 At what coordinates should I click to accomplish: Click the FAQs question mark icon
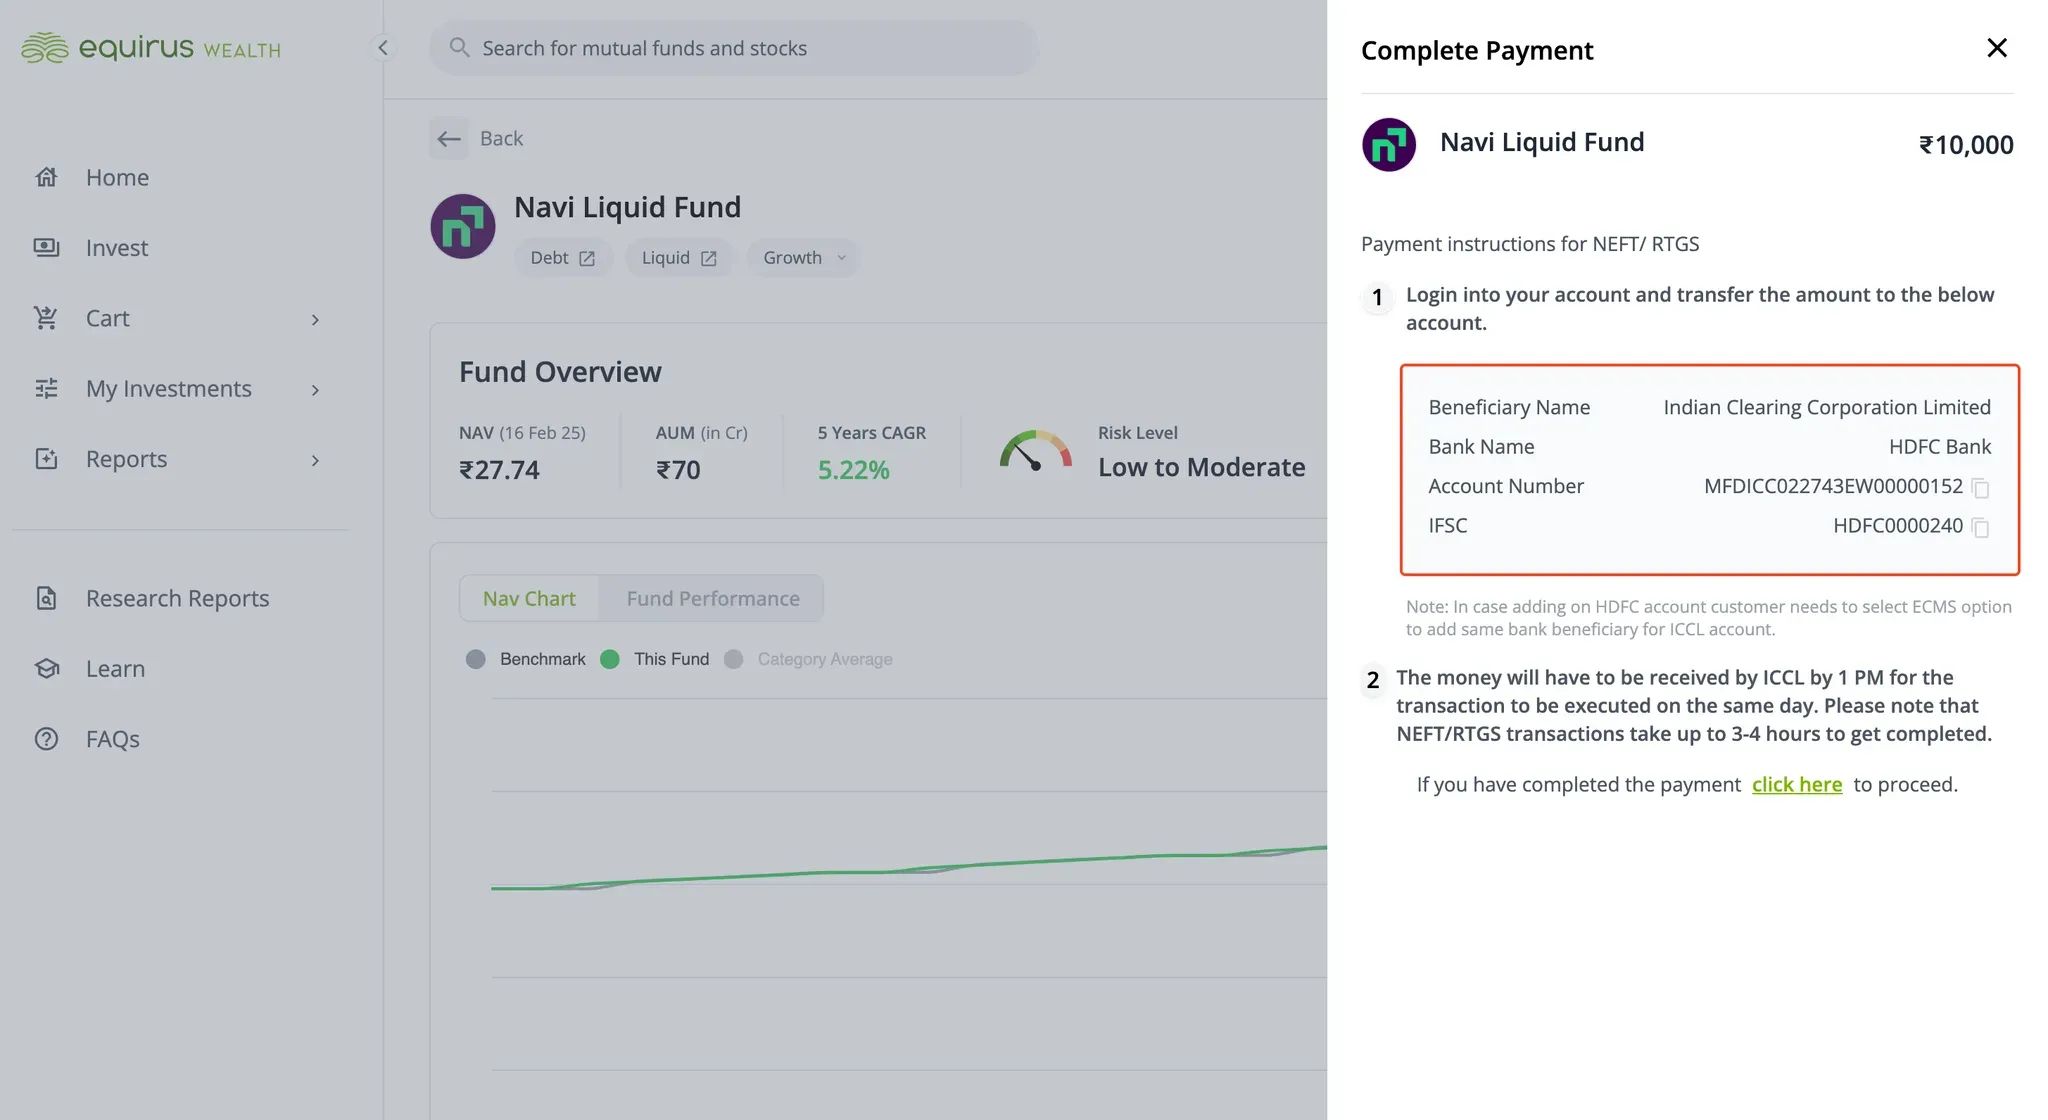click(x=46, y=739)
